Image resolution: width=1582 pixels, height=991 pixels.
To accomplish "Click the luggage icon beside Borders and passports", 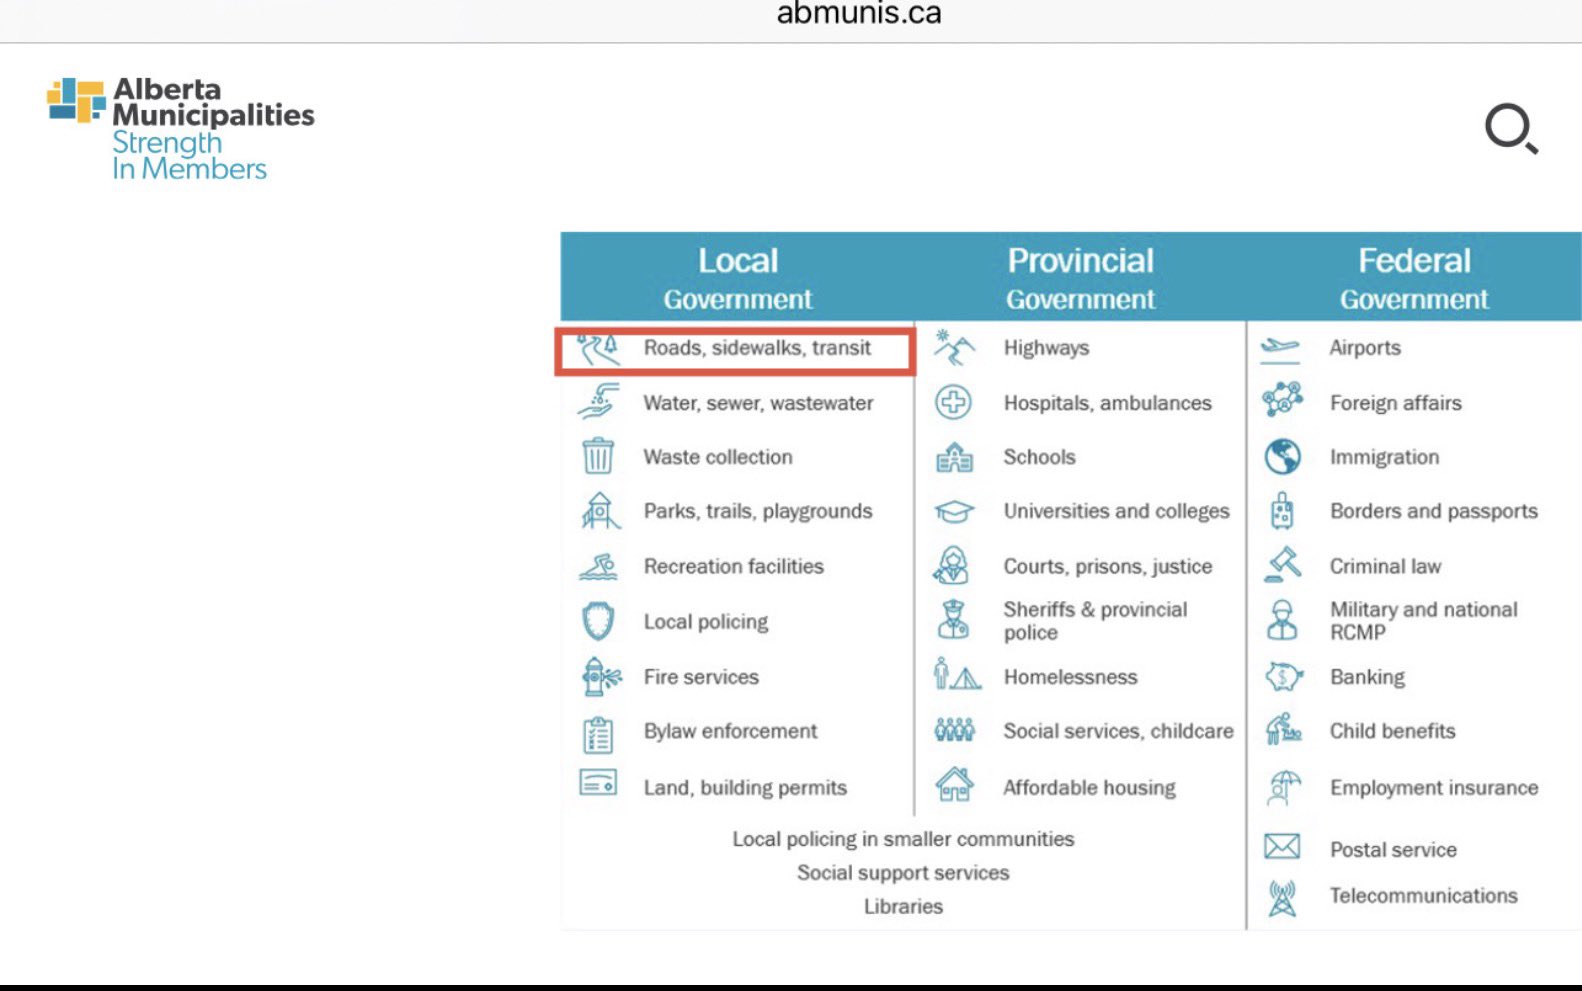I will (x=1282, y=511).
